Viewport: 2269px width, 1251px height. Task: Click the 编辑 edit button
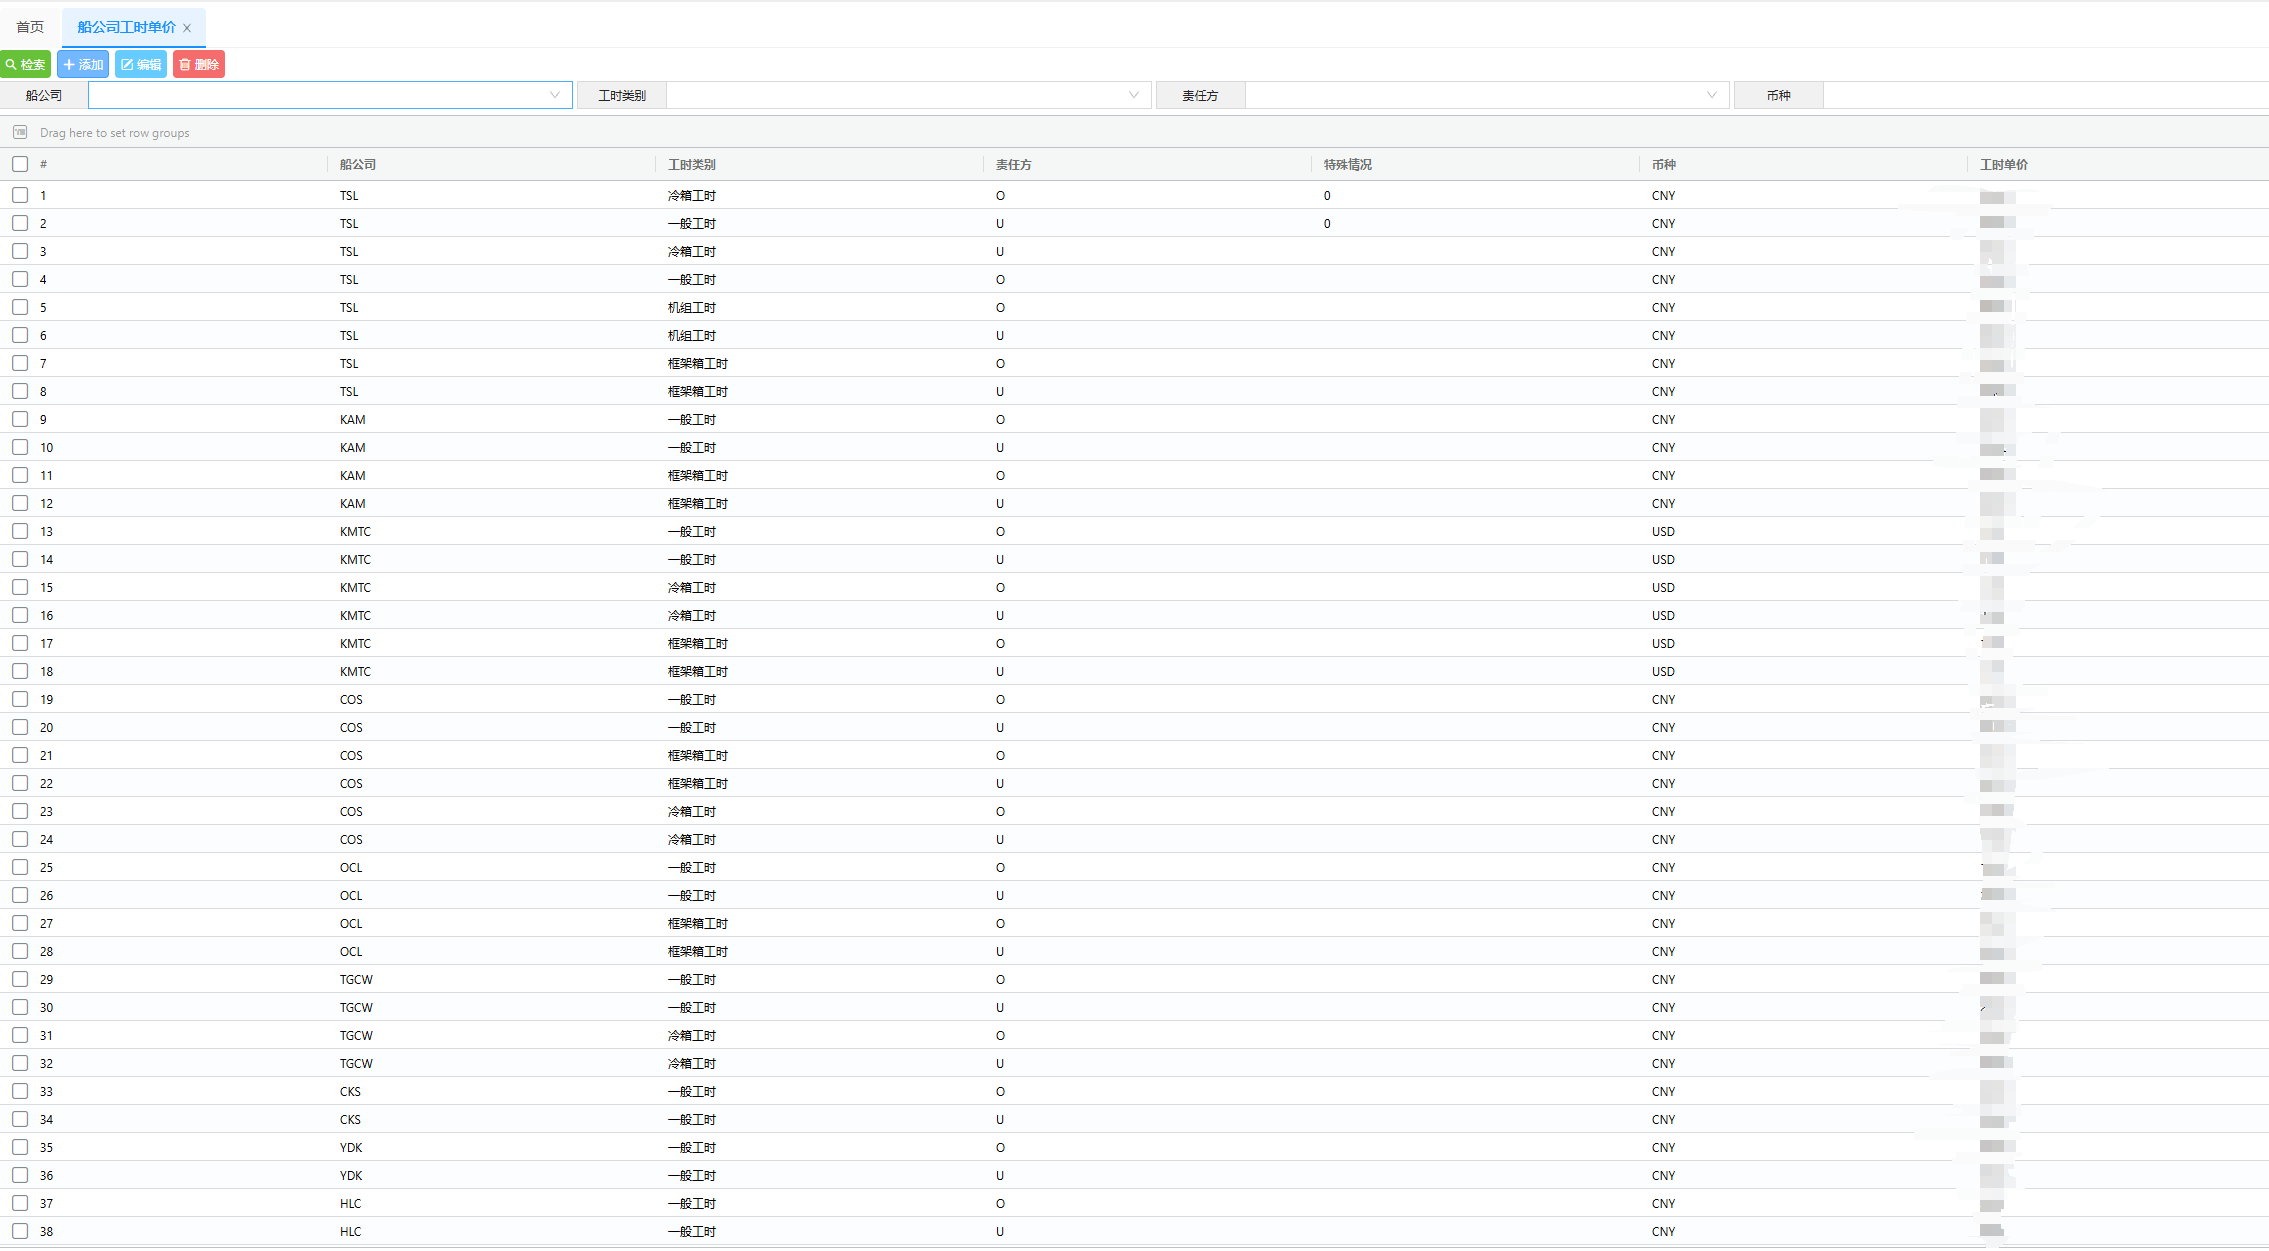click(141, 64)
